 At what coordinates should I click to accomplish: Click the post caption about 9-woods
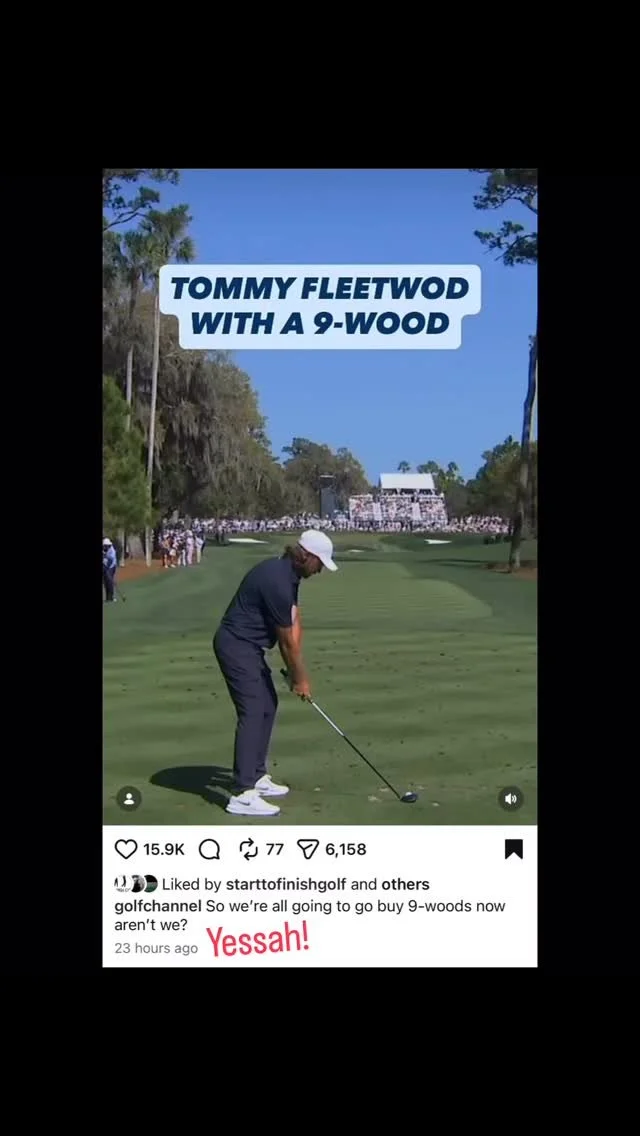click(x=309, y=915)
